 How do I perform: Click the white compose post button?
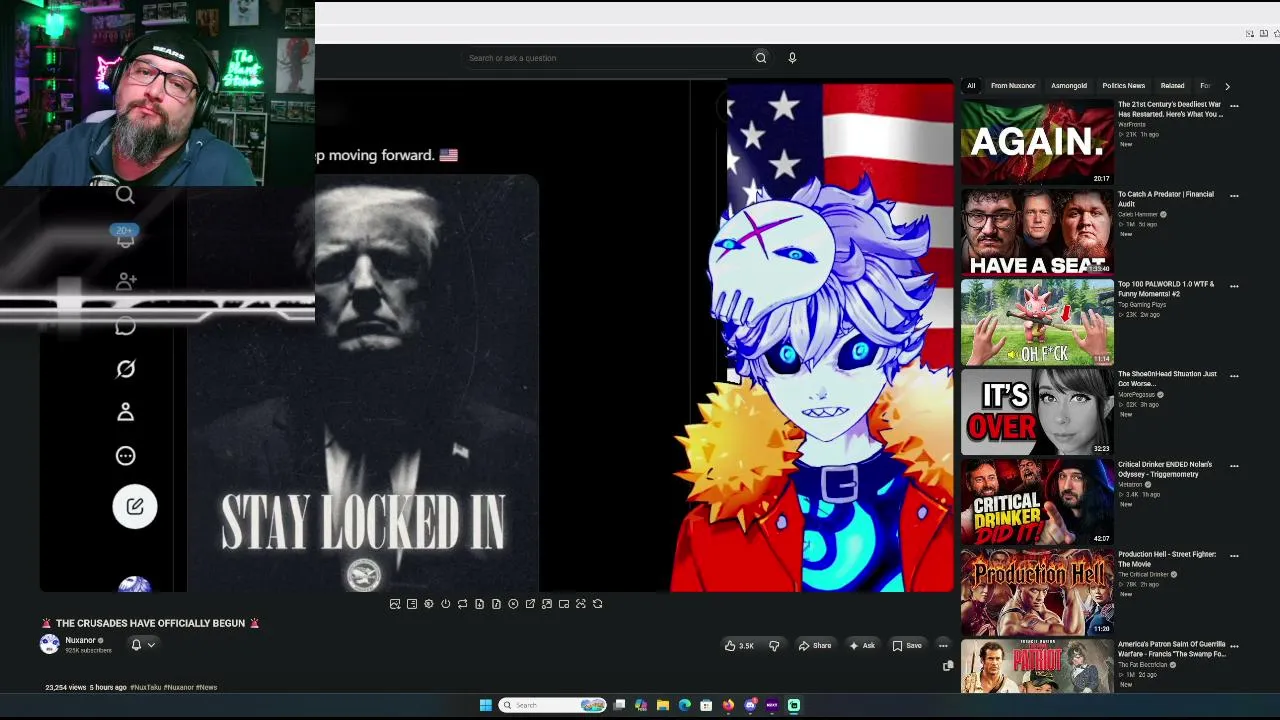tap(135, 506)
